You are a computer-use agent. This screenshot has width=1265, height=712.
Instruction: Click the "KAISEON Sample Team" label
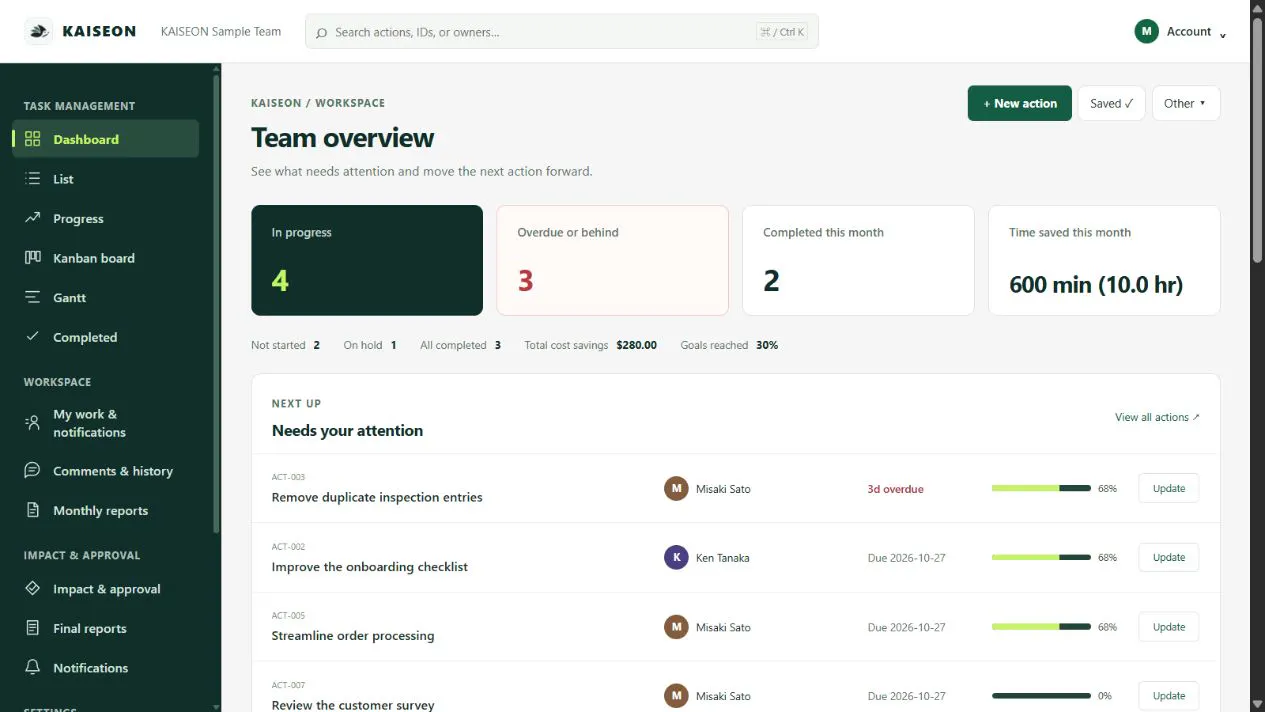[x=221, y=32]
